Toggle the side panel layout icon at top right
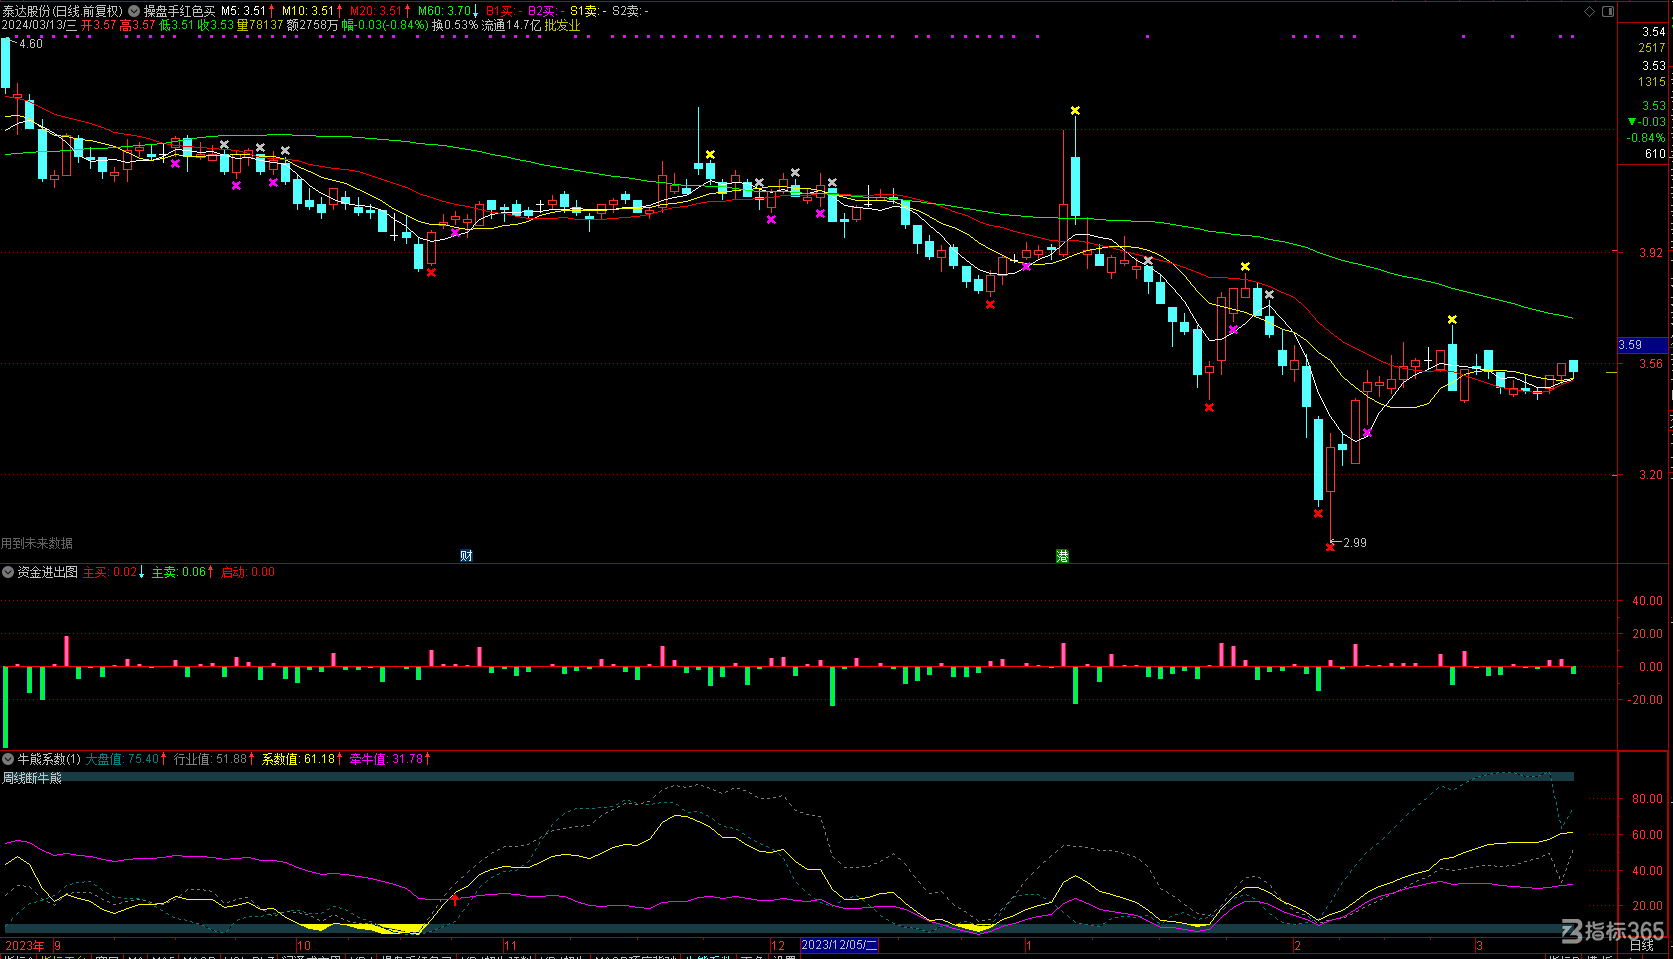This screenshot has height=959, width=1673. click(x=1608, y=11)
